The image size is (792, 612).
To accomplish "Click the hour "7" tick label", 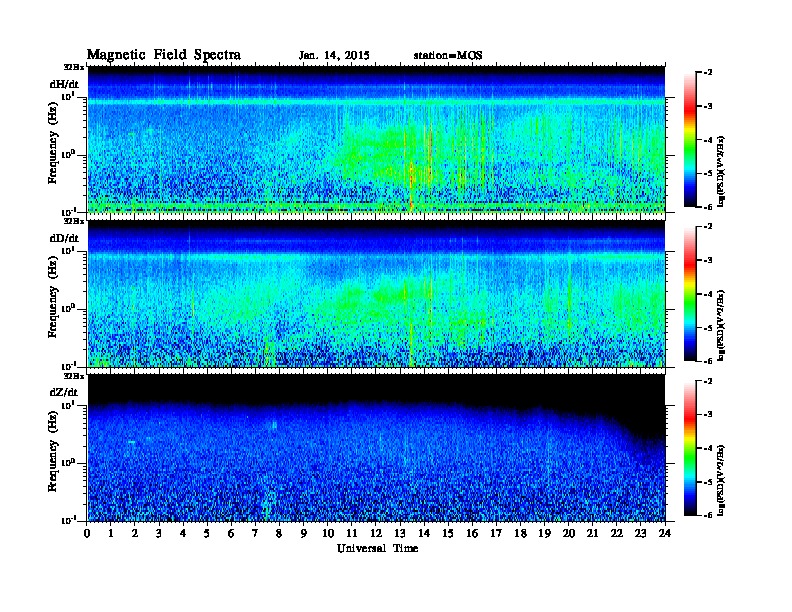I will (255, 533).
